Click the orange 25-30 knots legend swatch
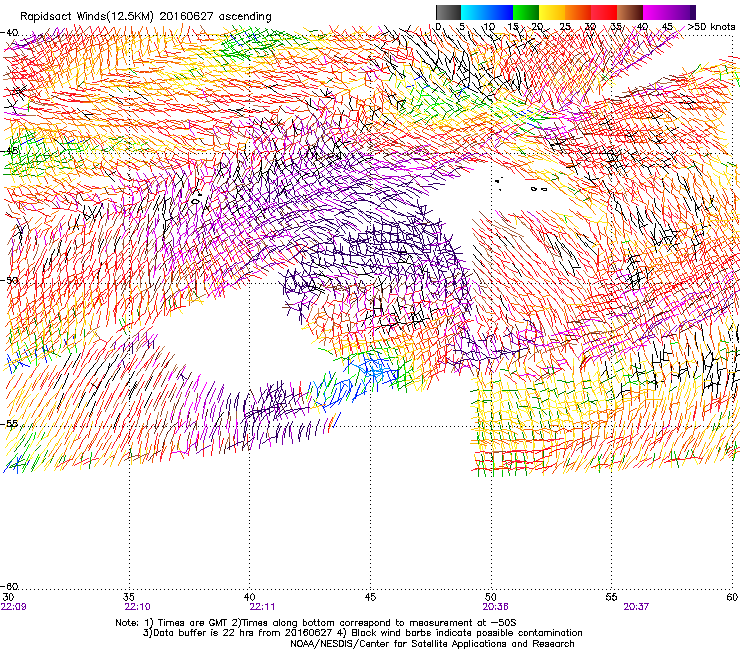740x650 pixels. pyautogui.click(x=578, y=12)
